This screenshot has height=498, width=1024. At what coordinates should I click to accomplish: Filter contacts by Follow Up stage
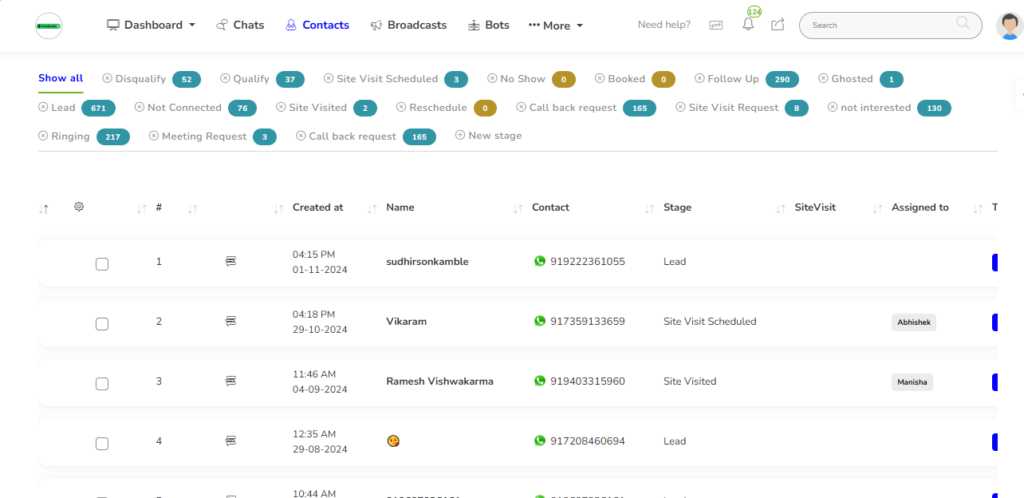click(x=732, y=79)
